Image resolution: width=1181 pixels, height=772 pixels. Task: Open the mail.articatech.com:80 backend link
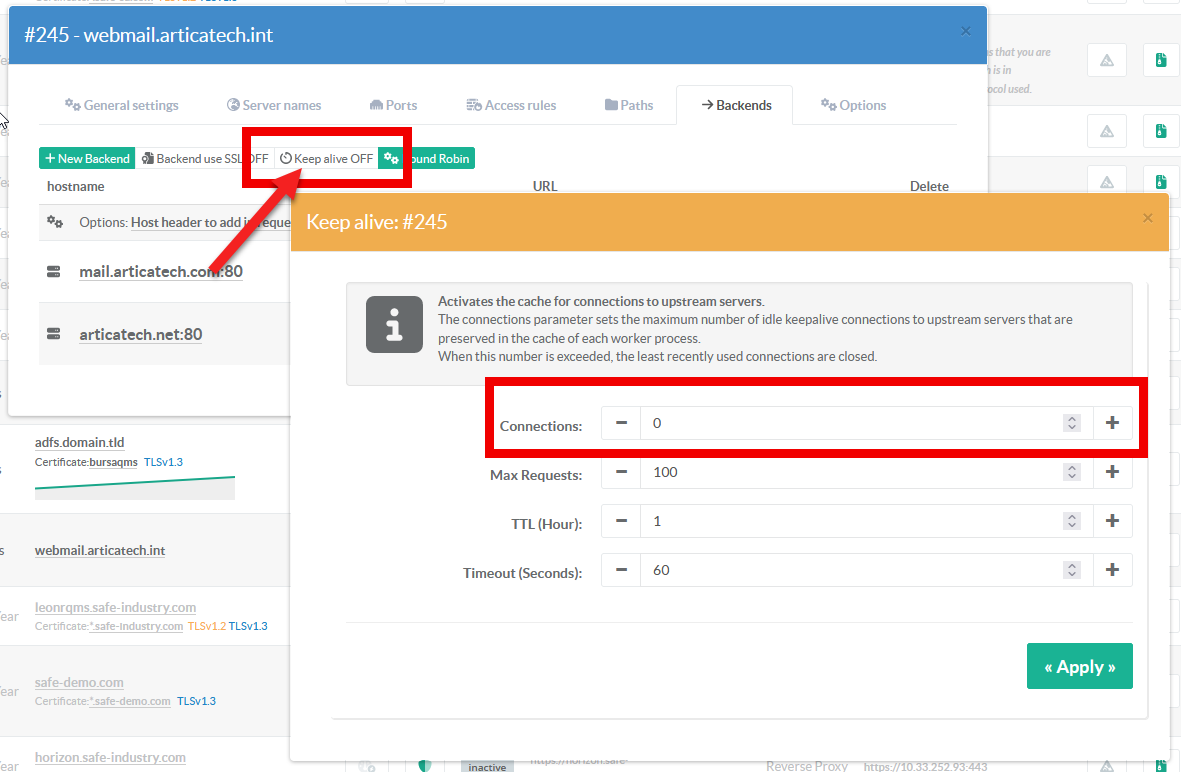click(x=161, y=271)
